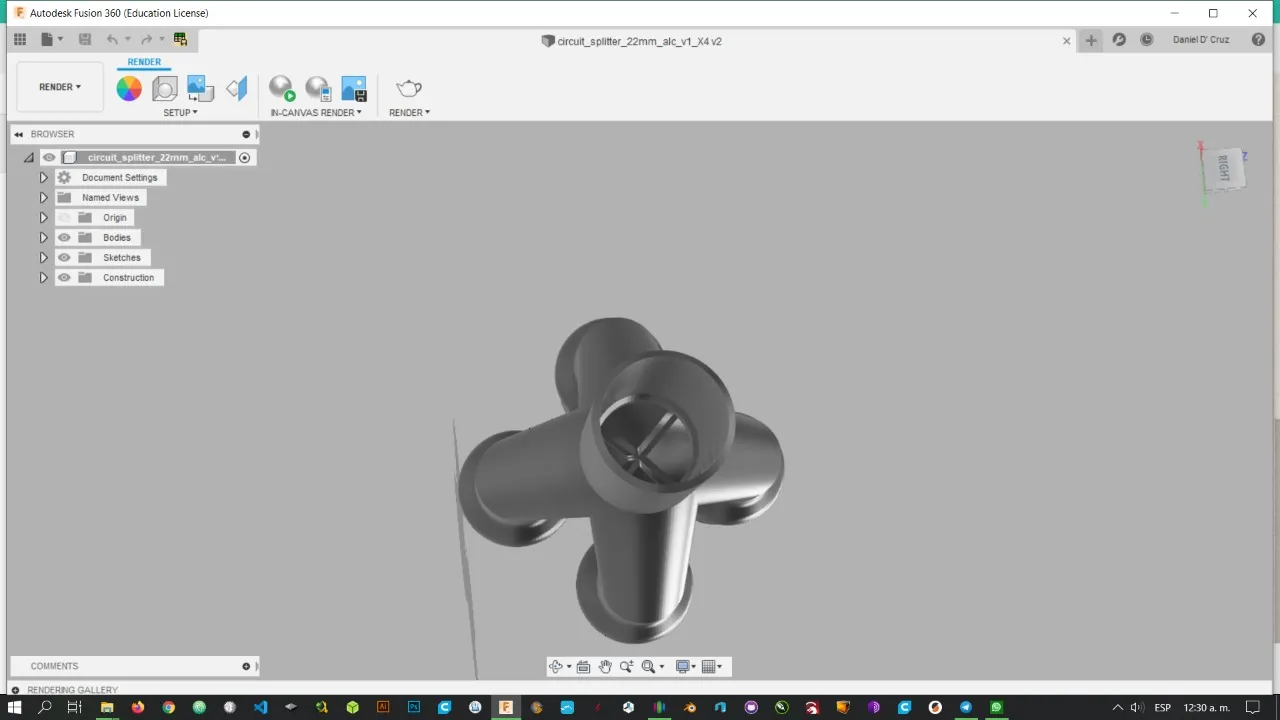Screen dimensions: 1280x720
Task: Click the File document icon
Action: tap(47, 40)
